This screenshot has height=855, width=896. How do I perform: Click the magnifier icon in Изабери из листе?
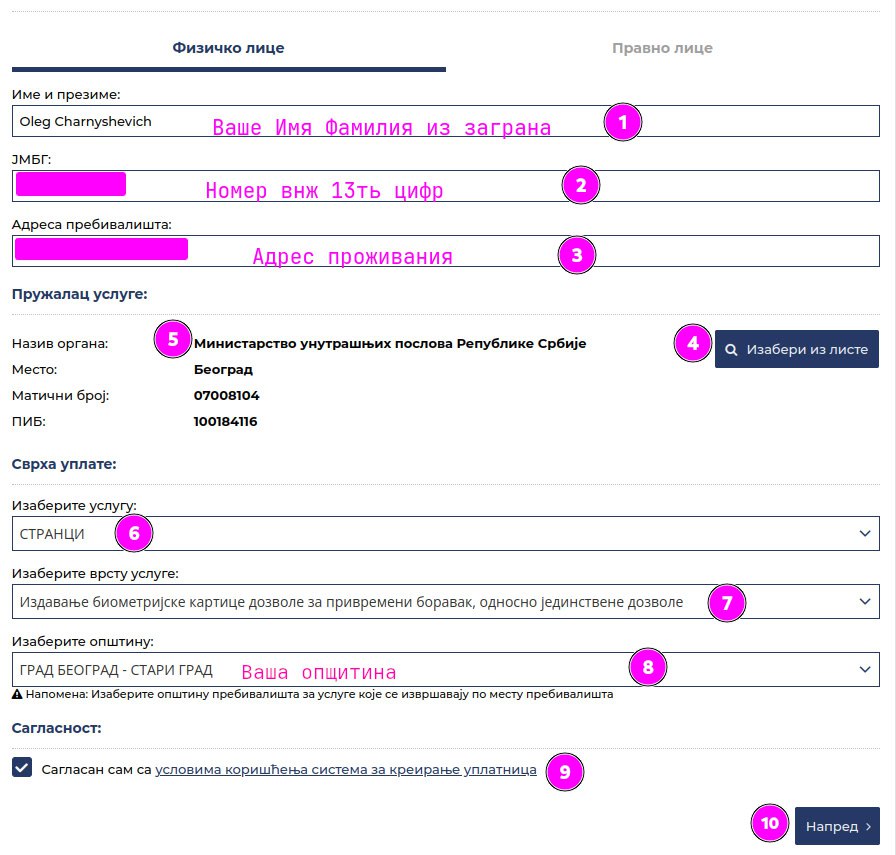pos(732,350)
